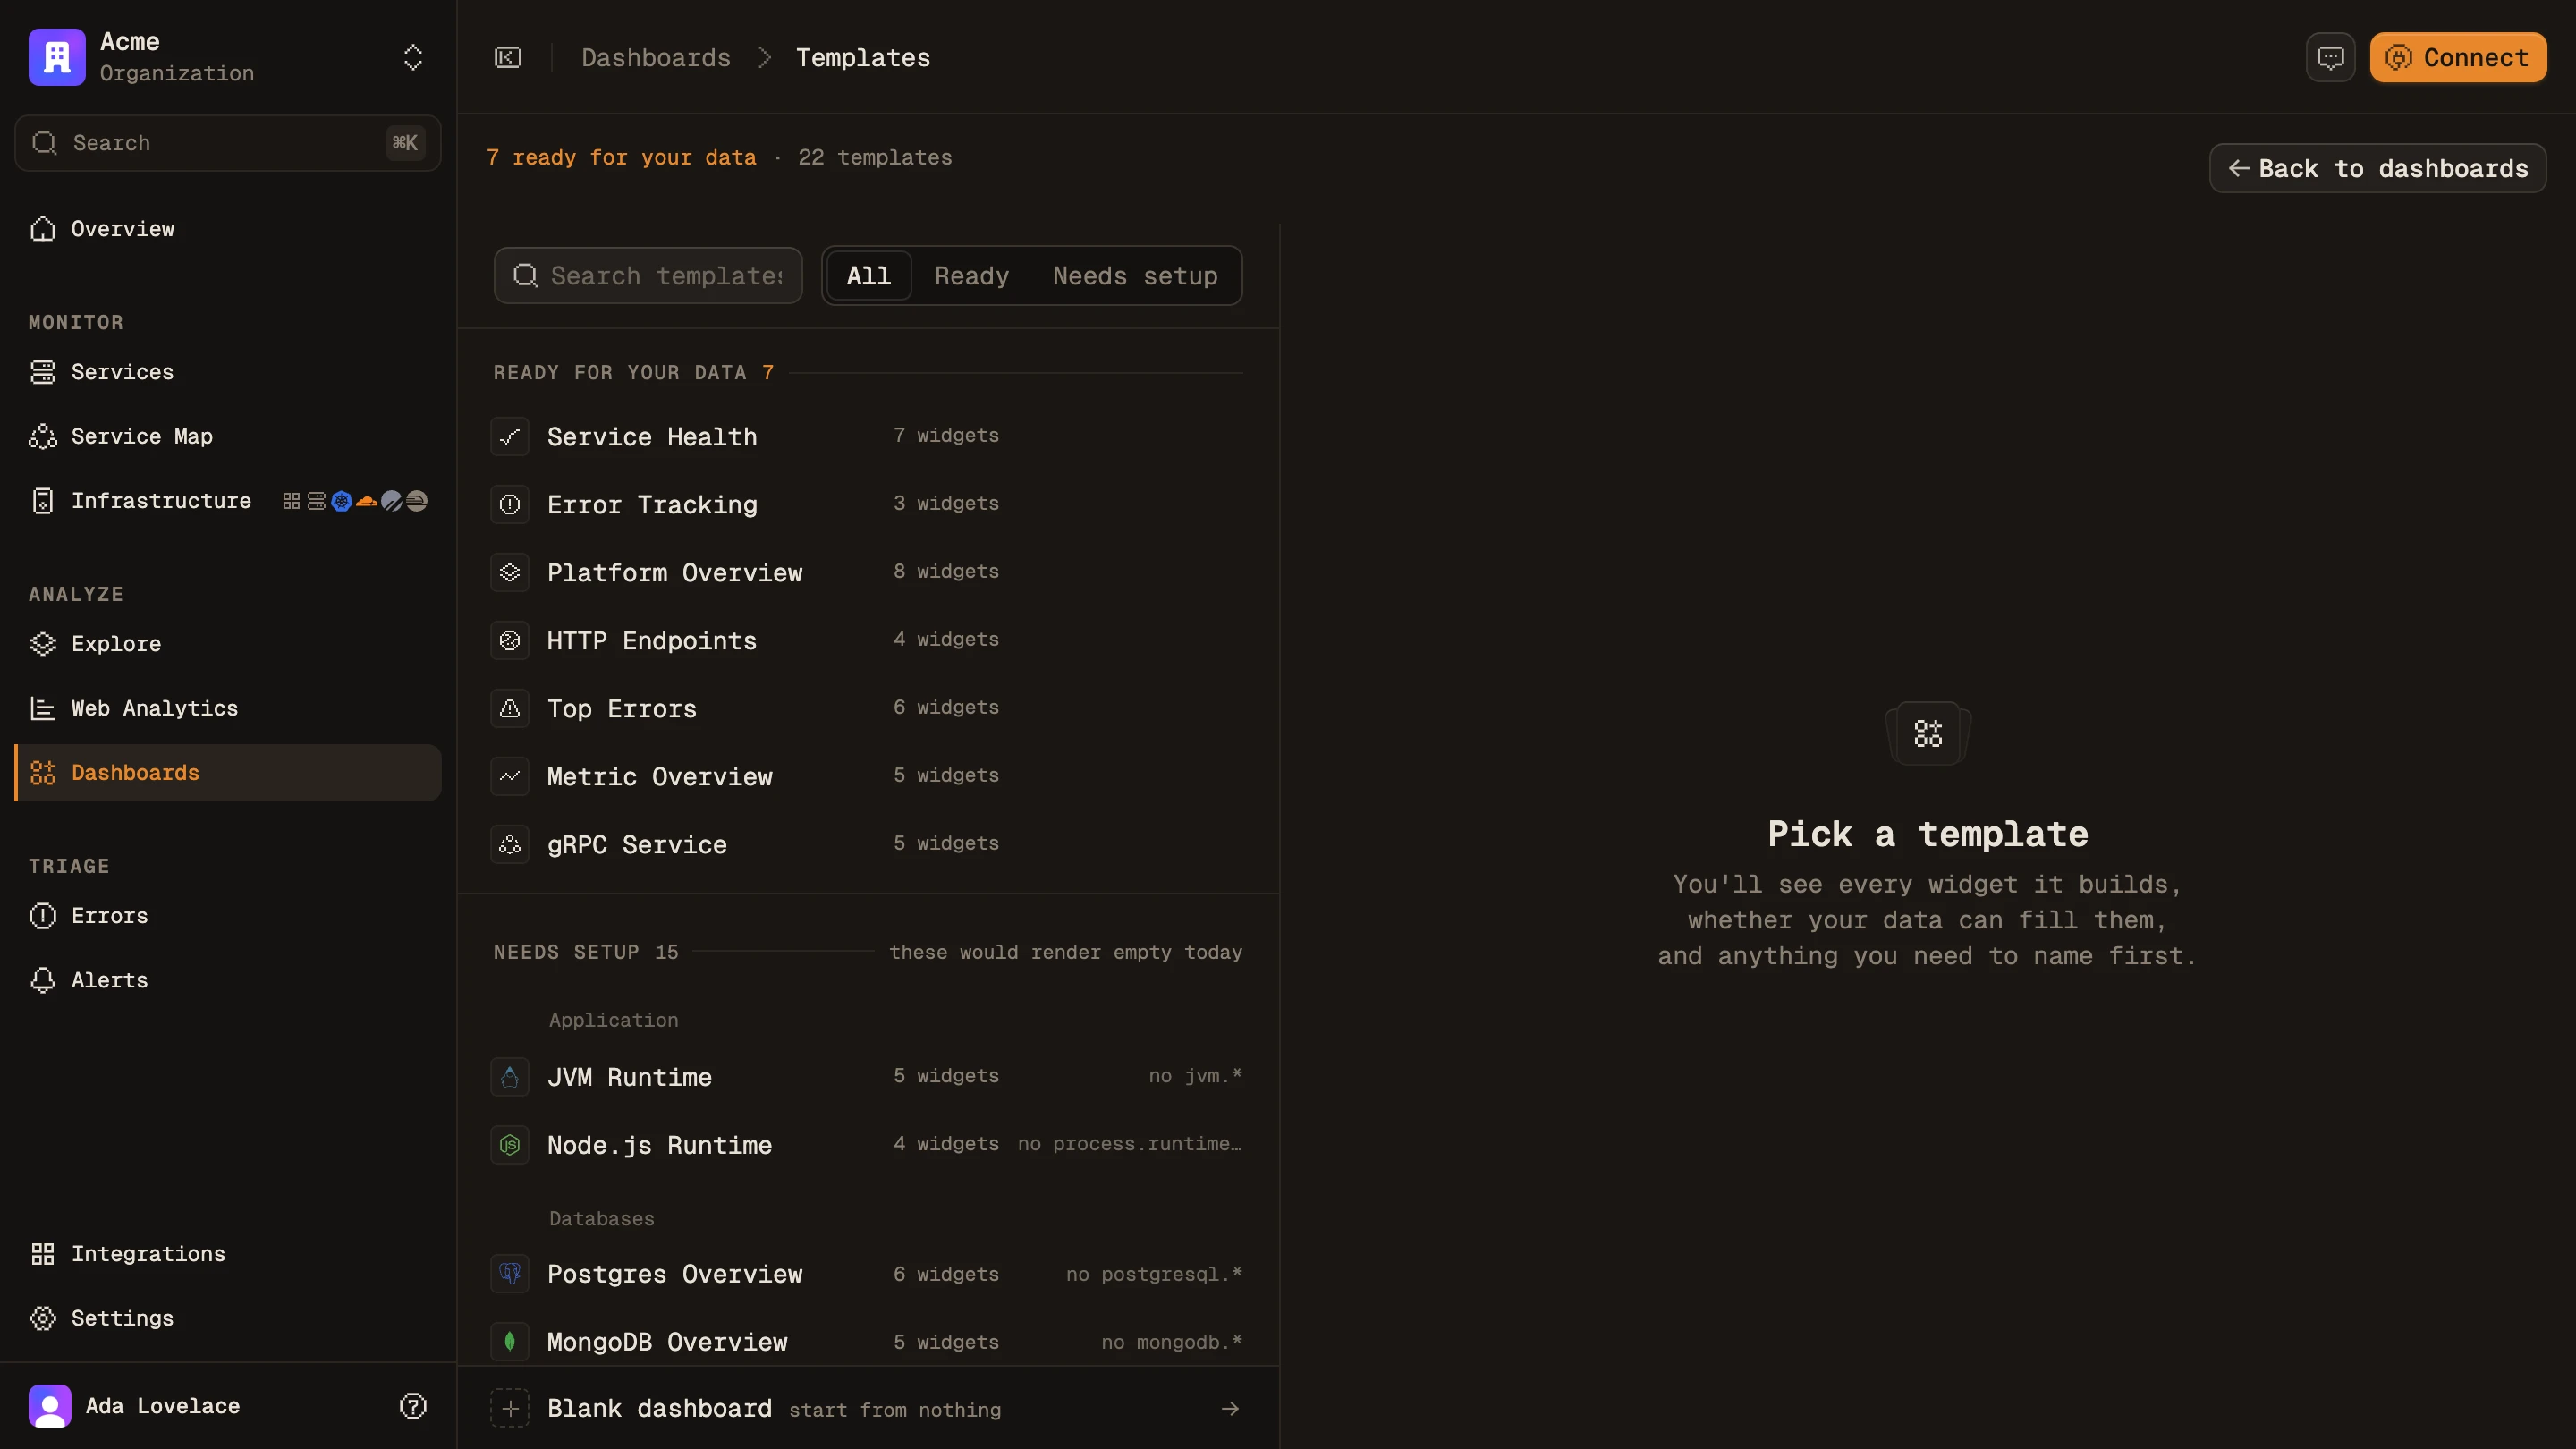Open Integrations
Image resolution: width=2576 pixels, height=1449 pixels.
[228, 1254]
